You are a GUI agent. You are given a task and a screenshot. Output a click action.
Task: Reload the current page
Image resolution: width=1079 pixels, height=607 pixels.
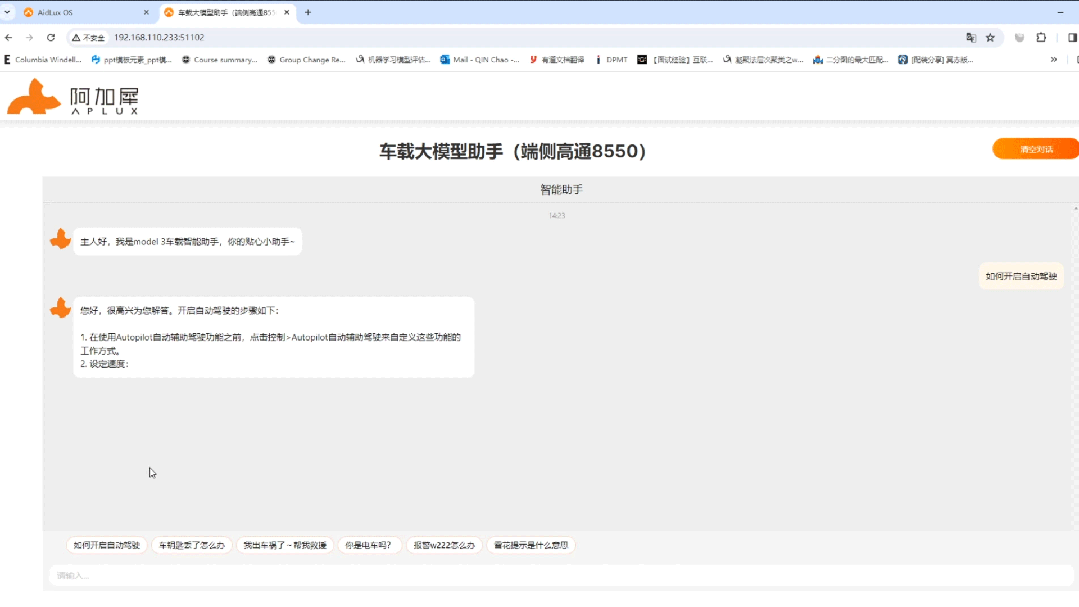(x=49, y=36)
